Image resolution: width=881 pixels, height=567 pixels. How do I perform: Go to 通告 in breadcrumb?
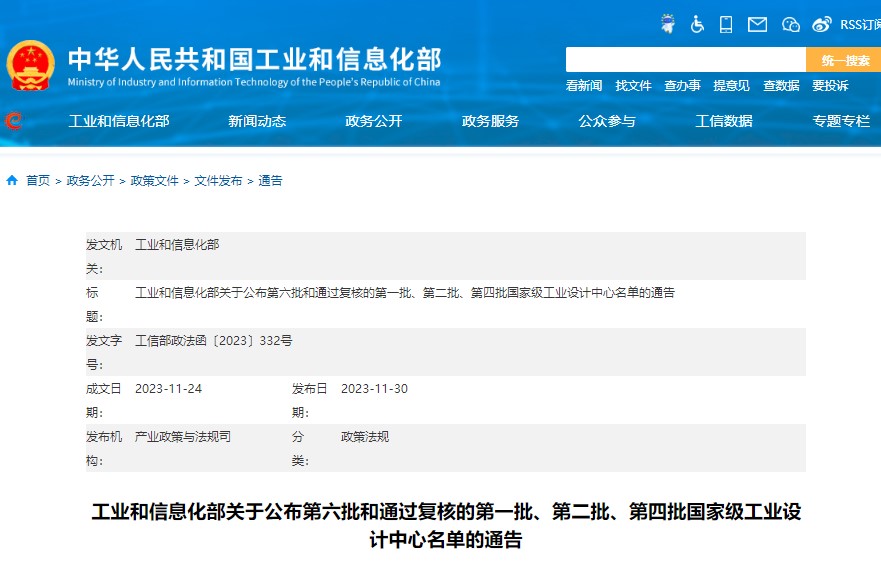pos(270,180)
